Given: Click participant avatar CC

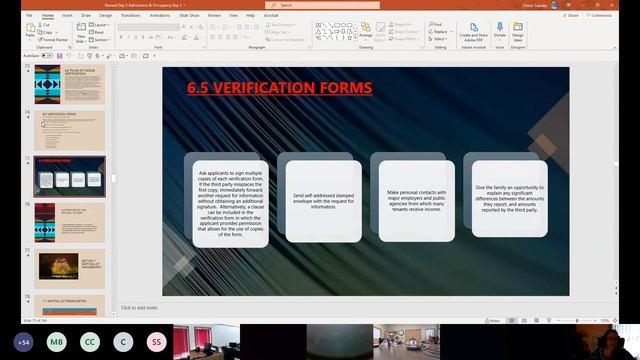Looking at the screenshot, I should point(90,342).
